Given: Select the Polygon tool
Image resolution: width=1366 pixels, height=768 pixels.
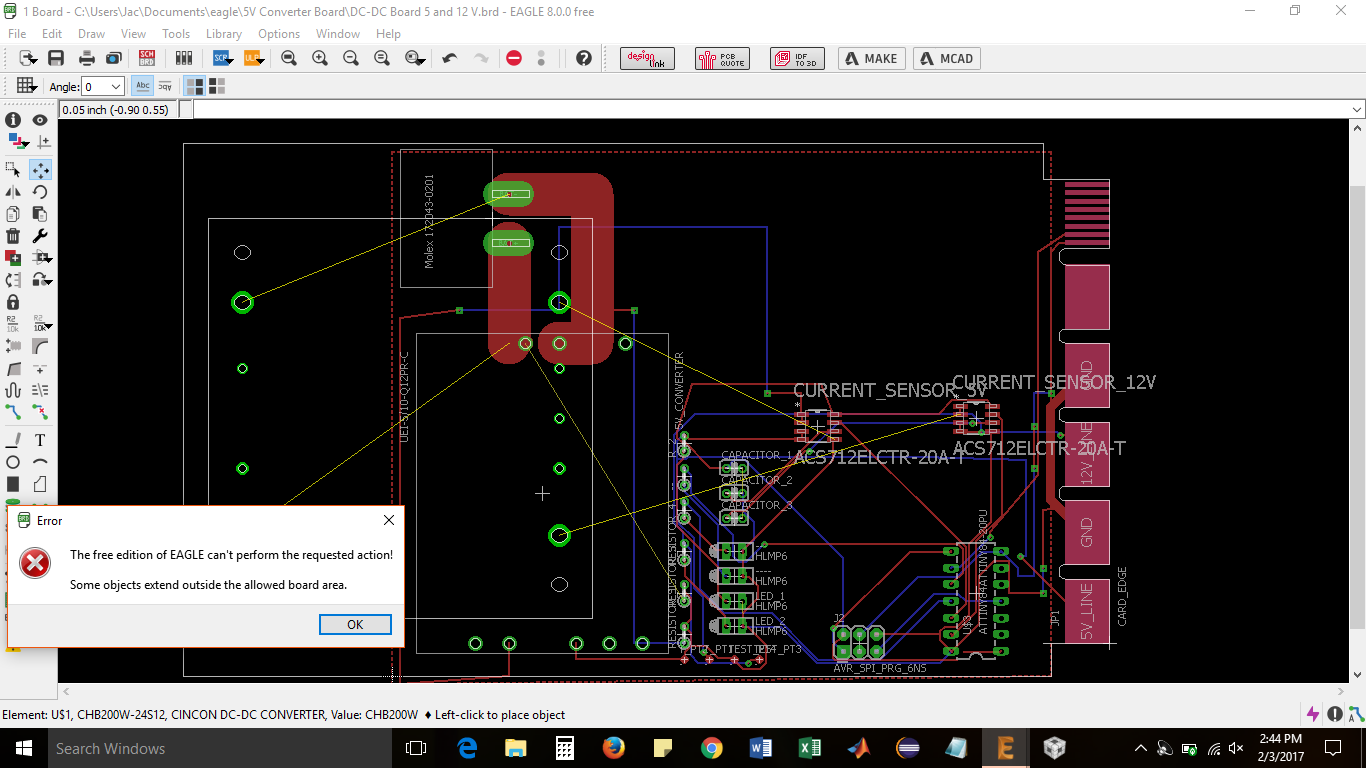Looking at the screenshot, I should pos(40,484).
